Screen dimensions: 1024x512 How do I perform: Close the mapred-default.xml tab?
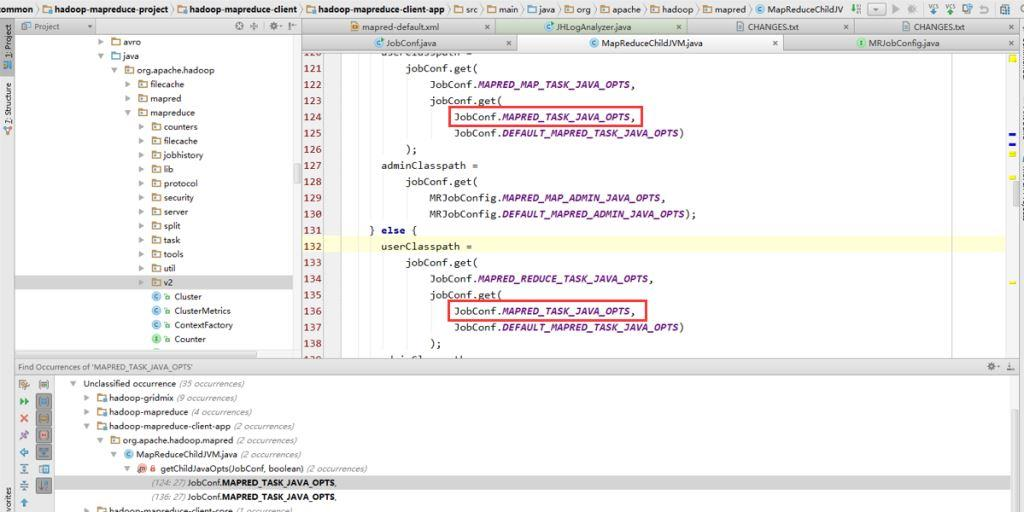pos(487,27)
